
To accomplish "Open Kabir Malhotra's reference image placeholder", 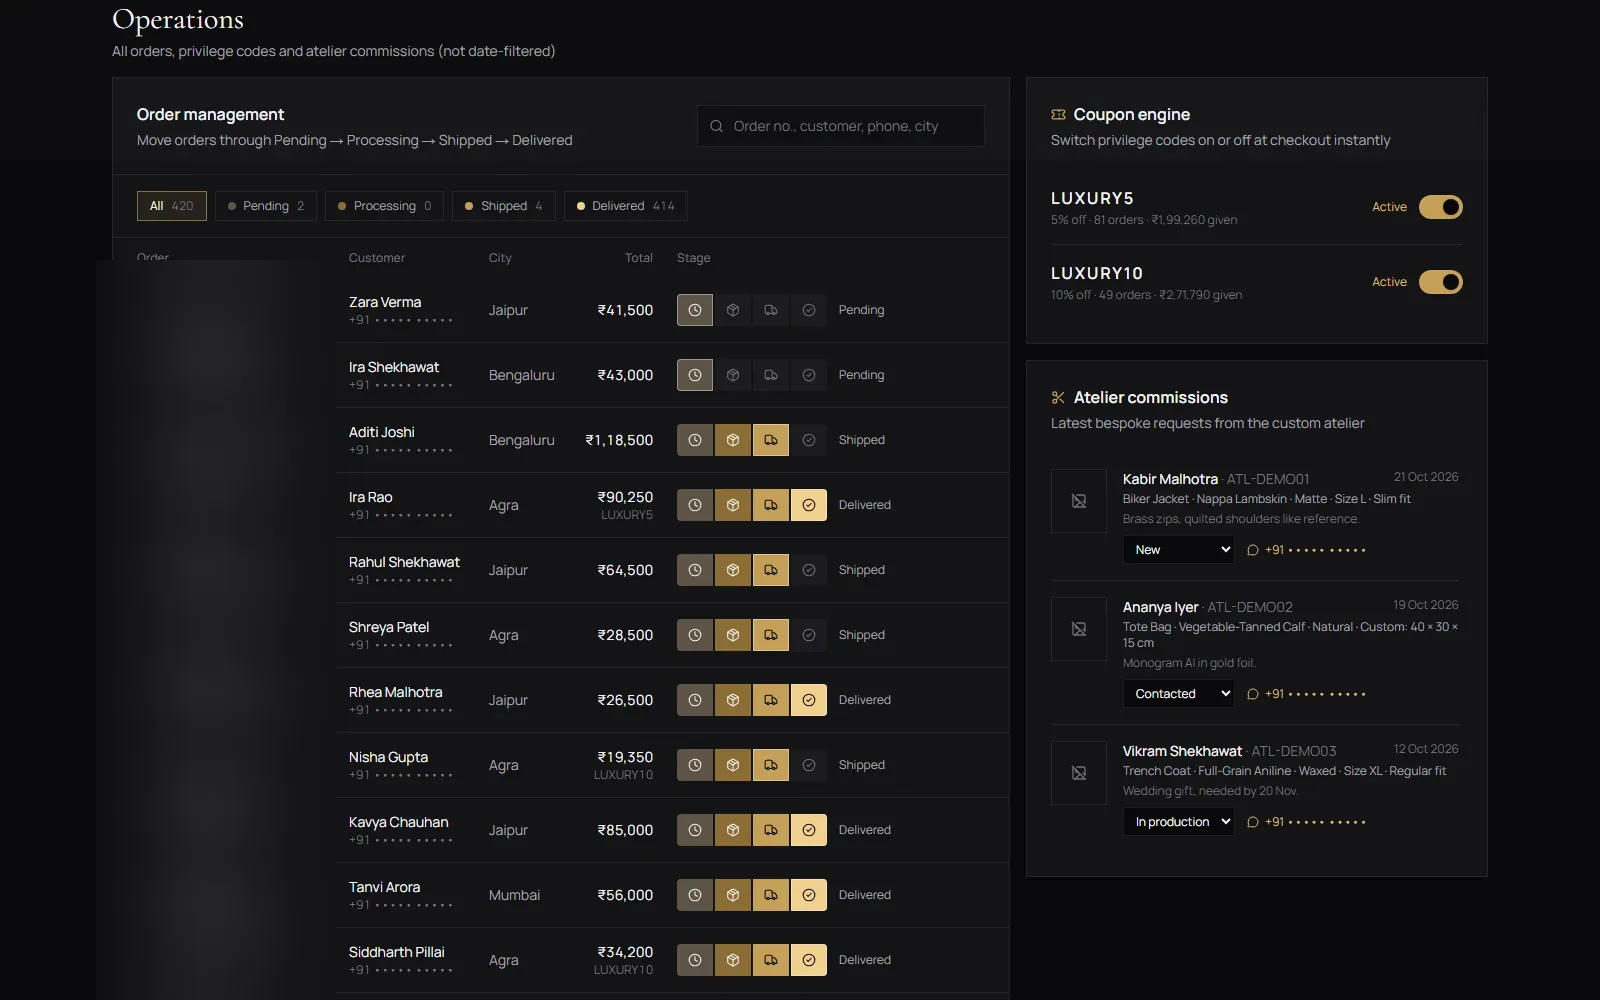I will (1079, 501).
